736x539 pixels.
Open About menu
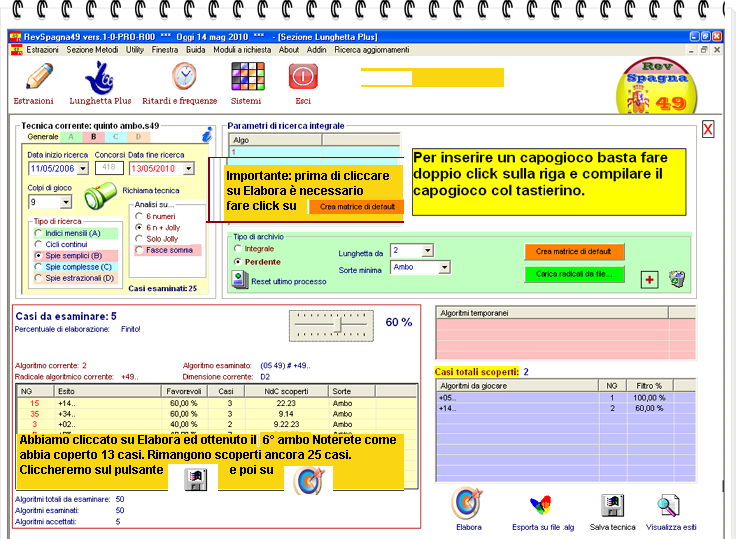coord(289,50)
